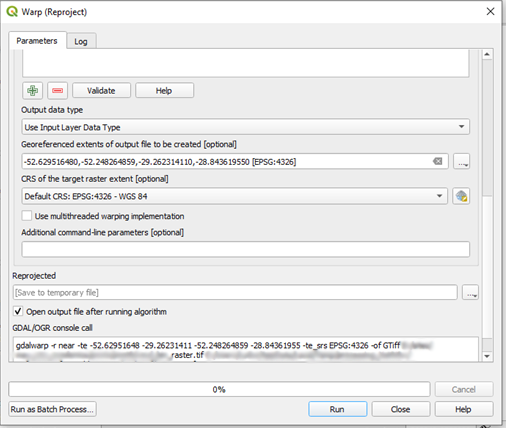The image size is (506, 428).
Task: Close the Warp dialog with the X
Action: [490, 12]
